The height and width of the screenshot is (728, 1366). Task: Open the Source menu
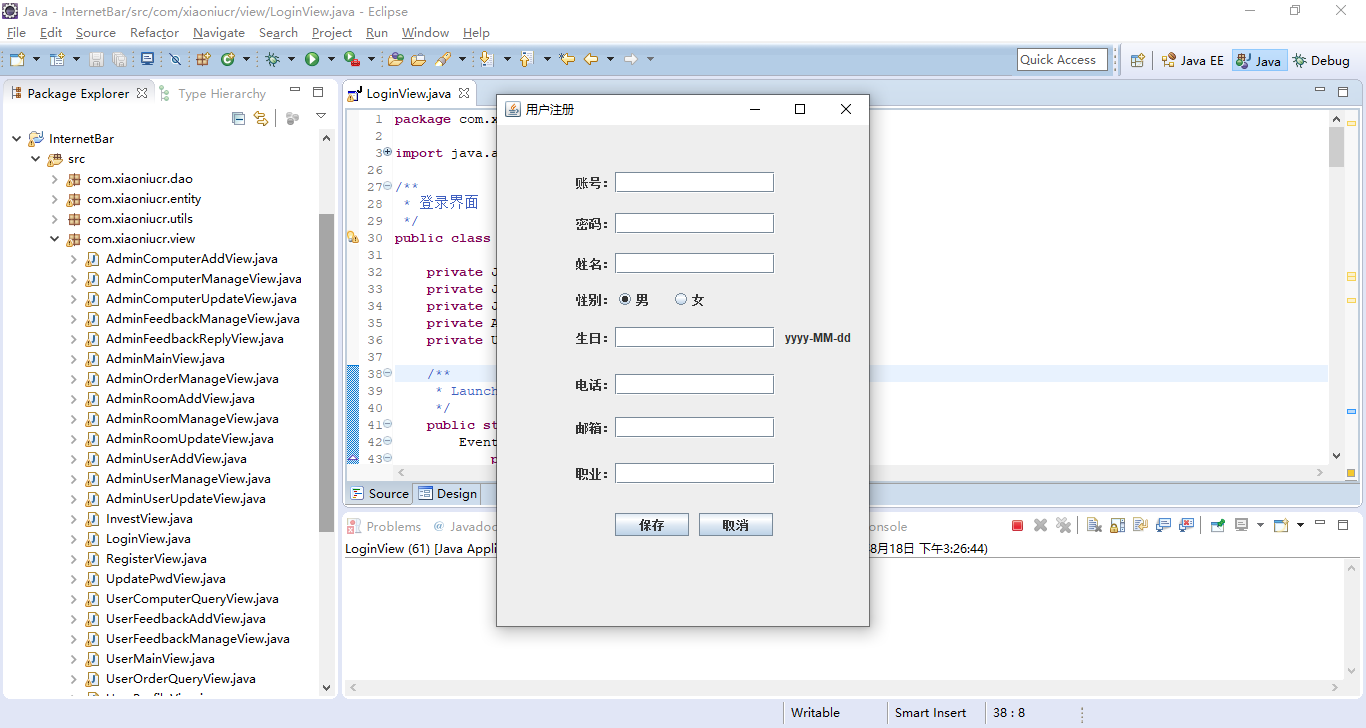point(96,33)
